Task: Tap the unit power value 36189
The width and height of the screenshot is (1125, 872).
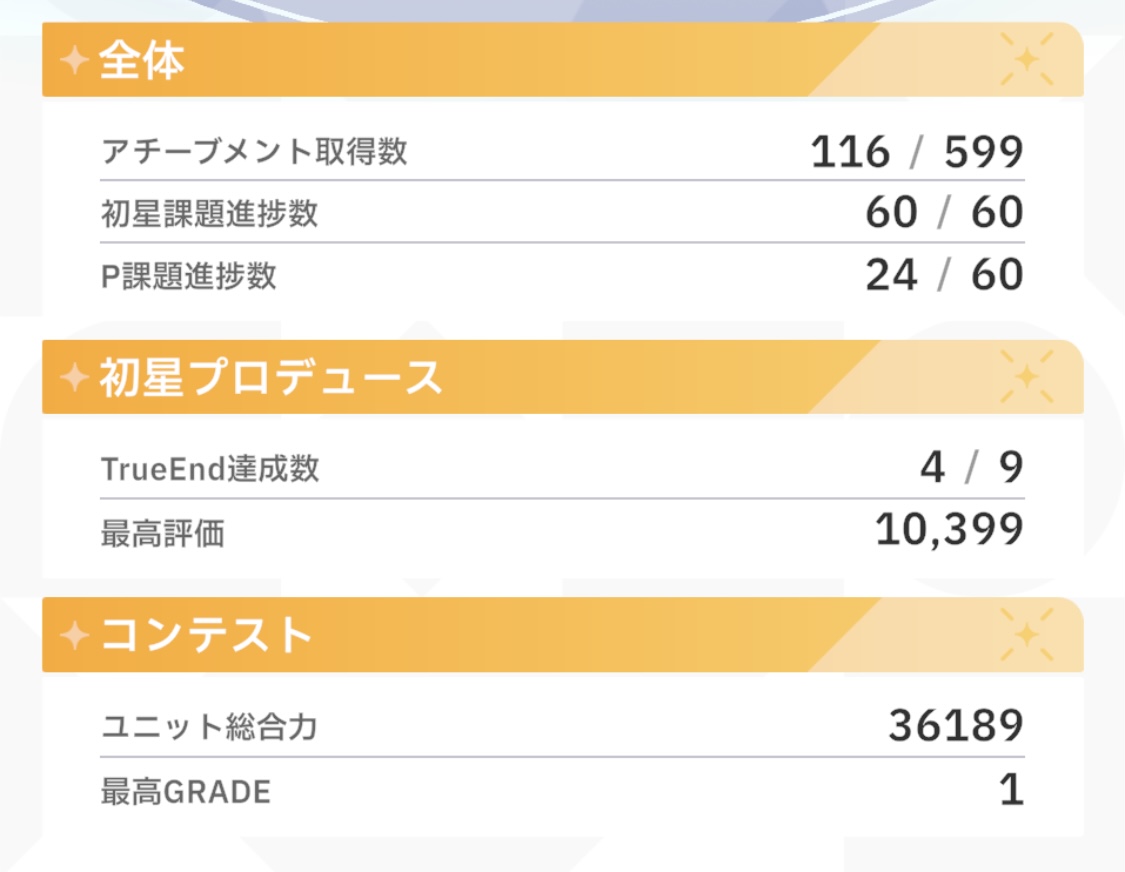Action: coord(955,727)
